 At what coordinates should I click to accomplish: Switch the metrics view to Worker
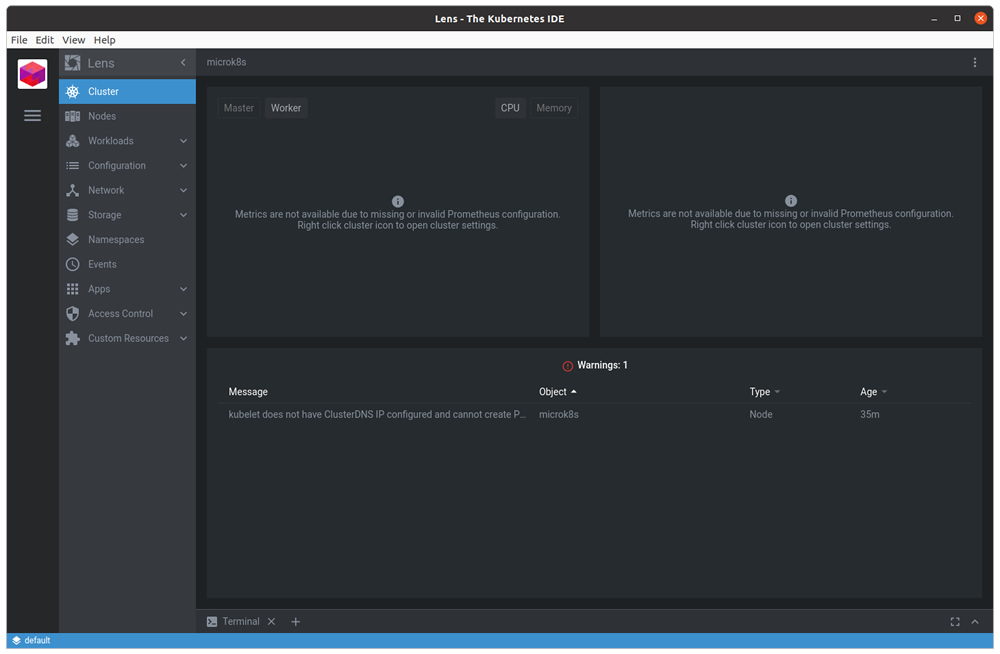pos(286,108)
